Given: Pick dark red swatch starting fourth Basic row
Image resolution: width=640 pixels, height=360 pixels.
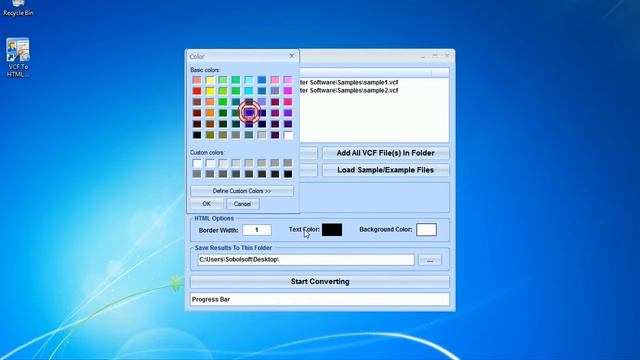Looking at the screenshot, I should [x=197, y=113].
